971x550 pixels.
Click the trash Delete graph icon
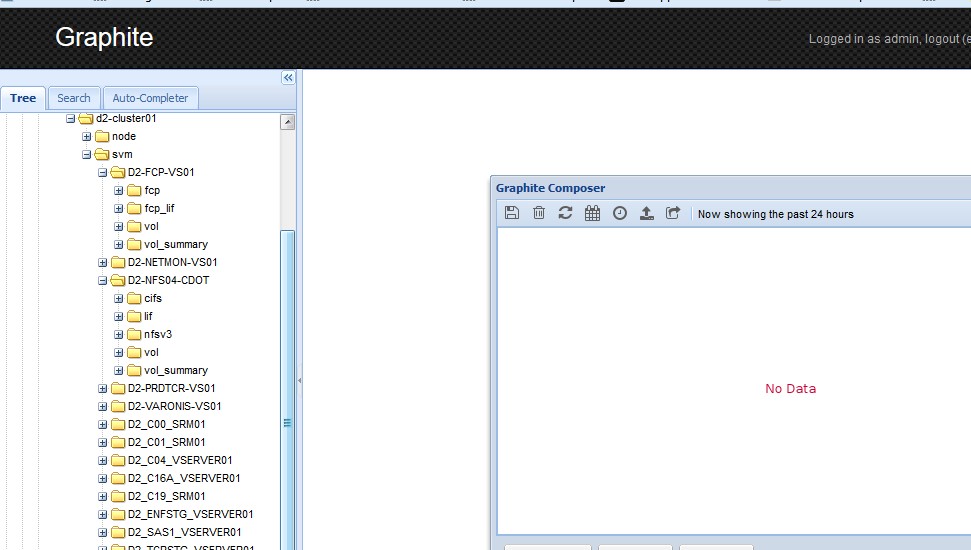pos(539,213)
